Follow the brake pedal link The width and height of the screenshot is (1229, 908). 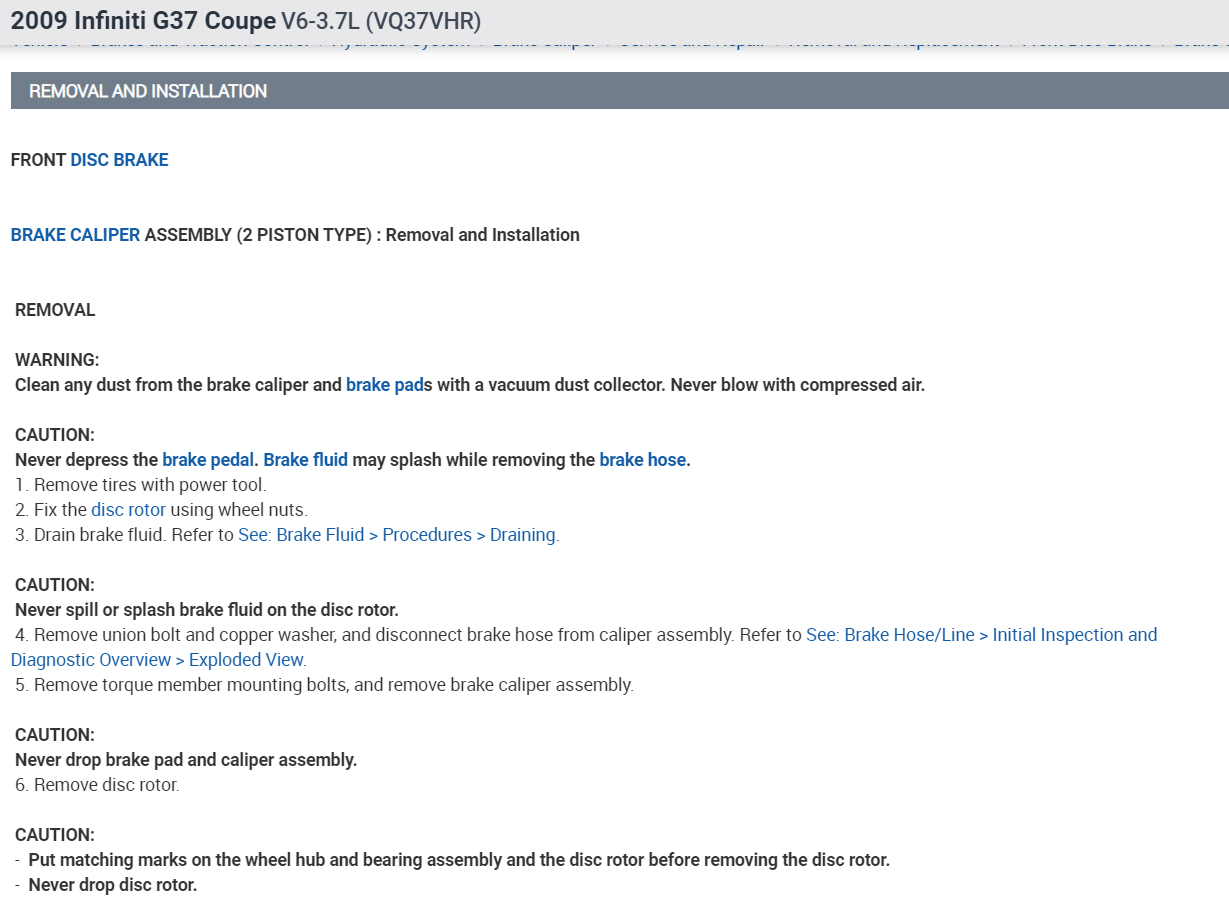[208, 460]
